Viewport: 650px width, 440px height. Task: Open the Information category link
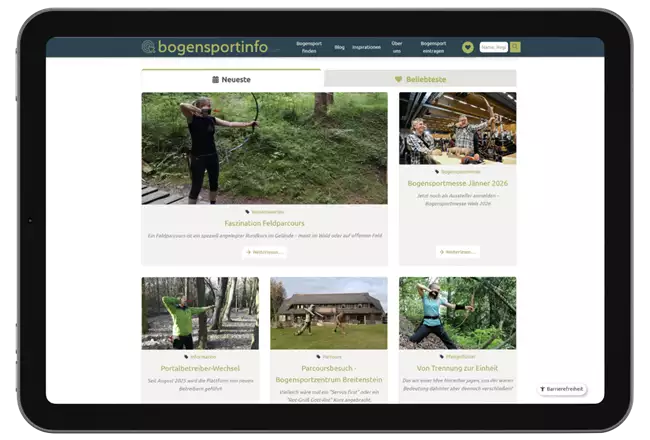203,357
